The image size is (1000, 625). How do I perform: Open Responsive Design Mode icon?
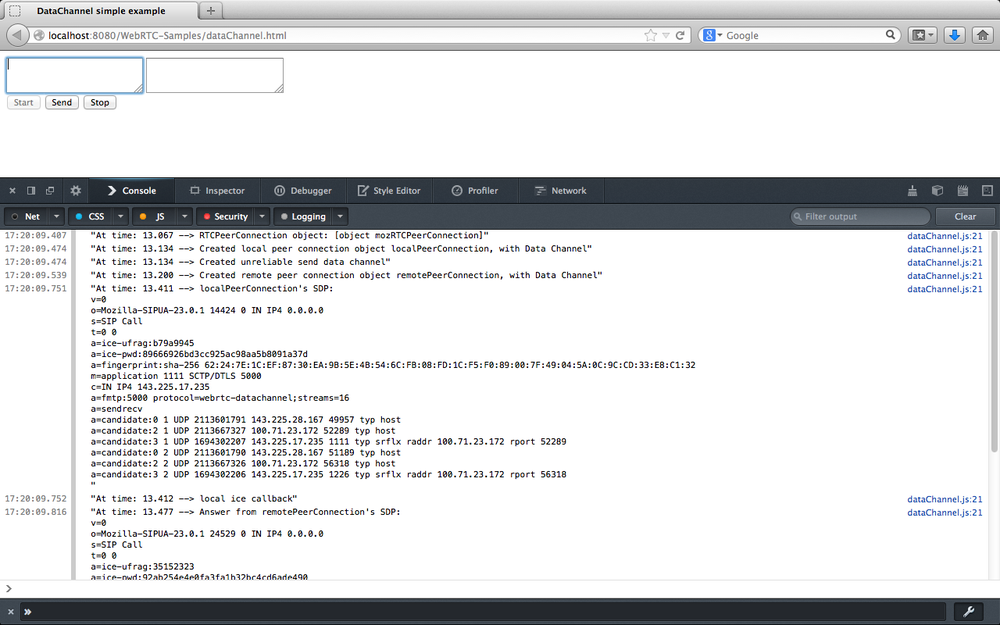(987, 190)
